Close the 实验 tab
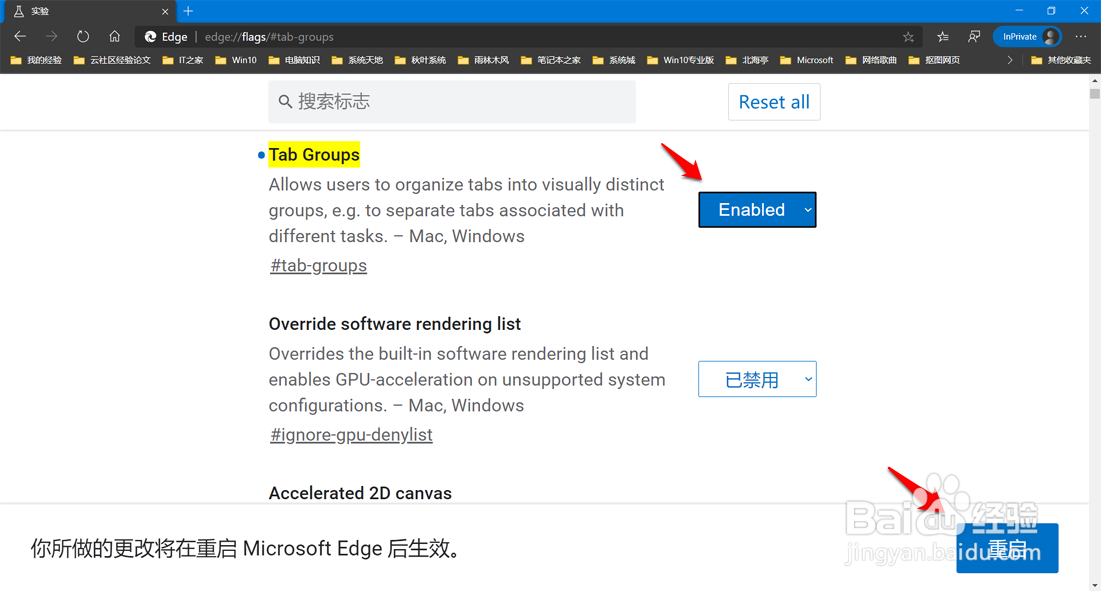The height and width of the screenshot is (591, 1101). click(x=165, y=11)
